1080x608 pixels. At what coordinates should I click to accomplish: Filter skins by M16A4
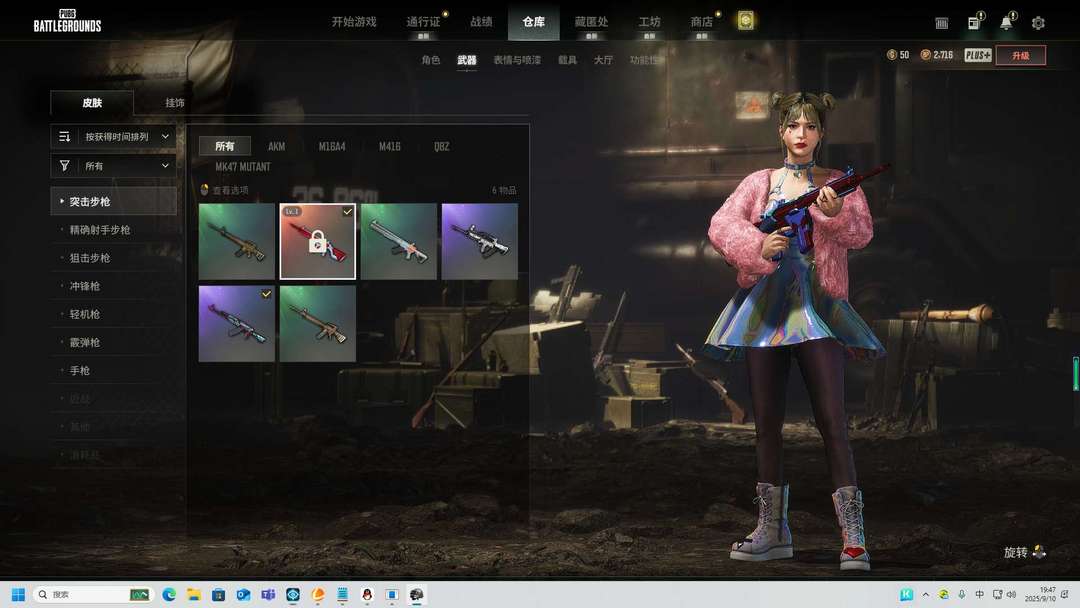coord(332,146)
